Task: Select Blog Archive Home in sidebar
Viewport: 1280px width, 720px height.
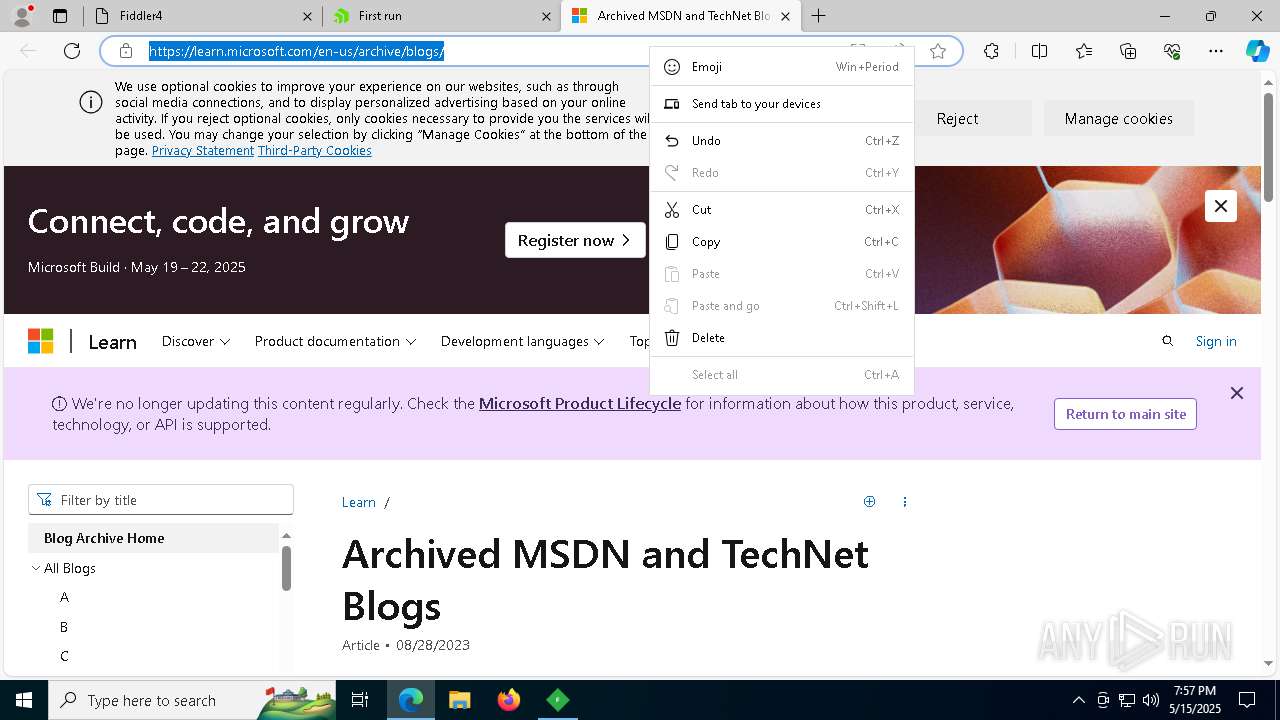Action: pyautogui.click(x=153, y=538)
